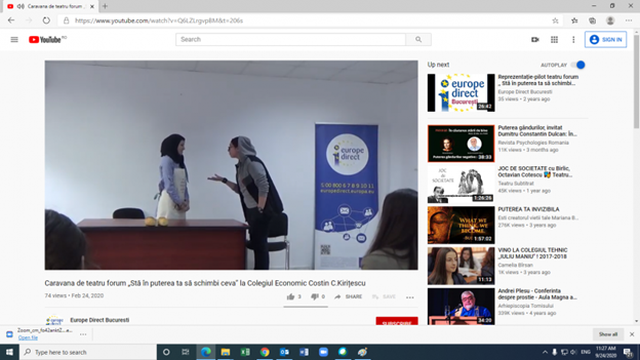Image resolution: width=640 pixels, height=360 pixels.
Task: Click the search magnifier button
Action: (x=418, y=40)
